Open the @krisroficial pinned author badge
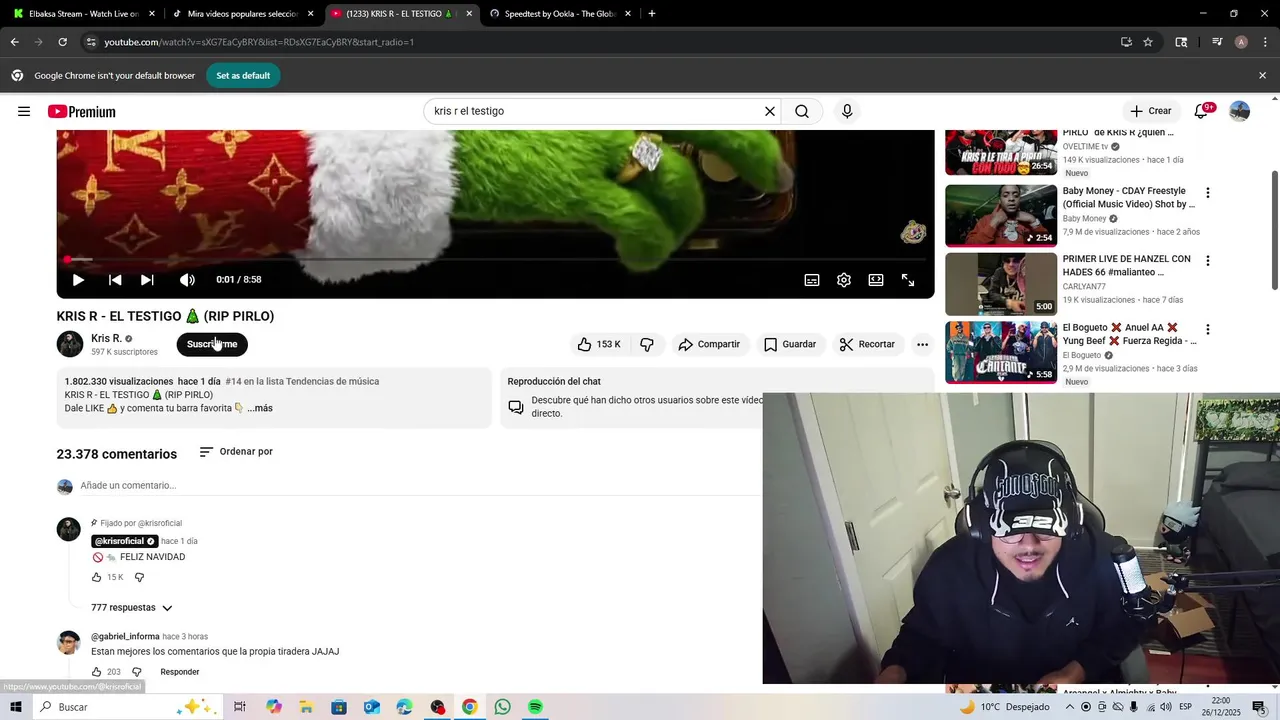 point(125,541)
